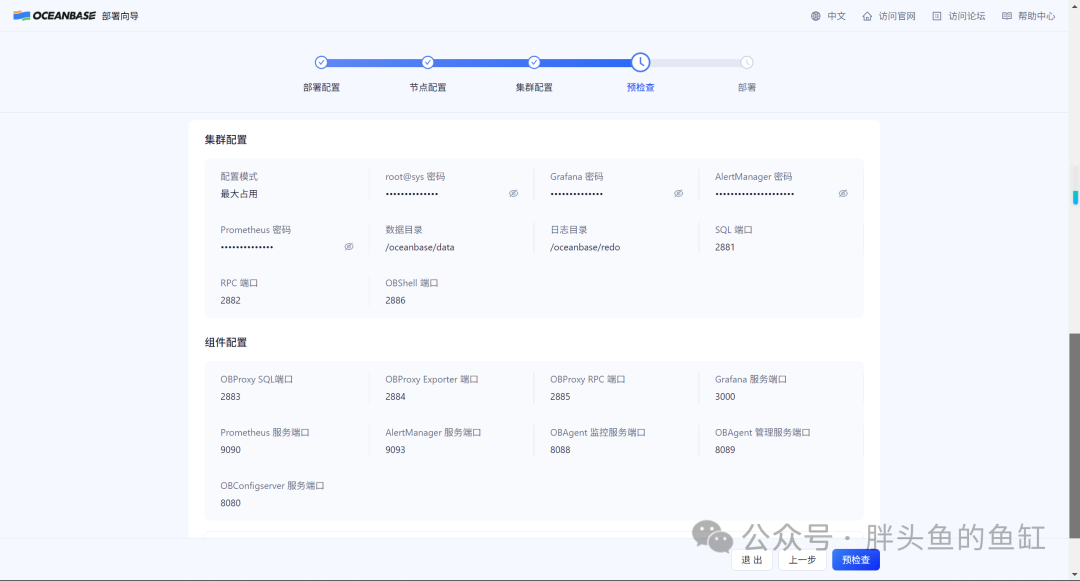Click the globe language icon

click(816, 16)
